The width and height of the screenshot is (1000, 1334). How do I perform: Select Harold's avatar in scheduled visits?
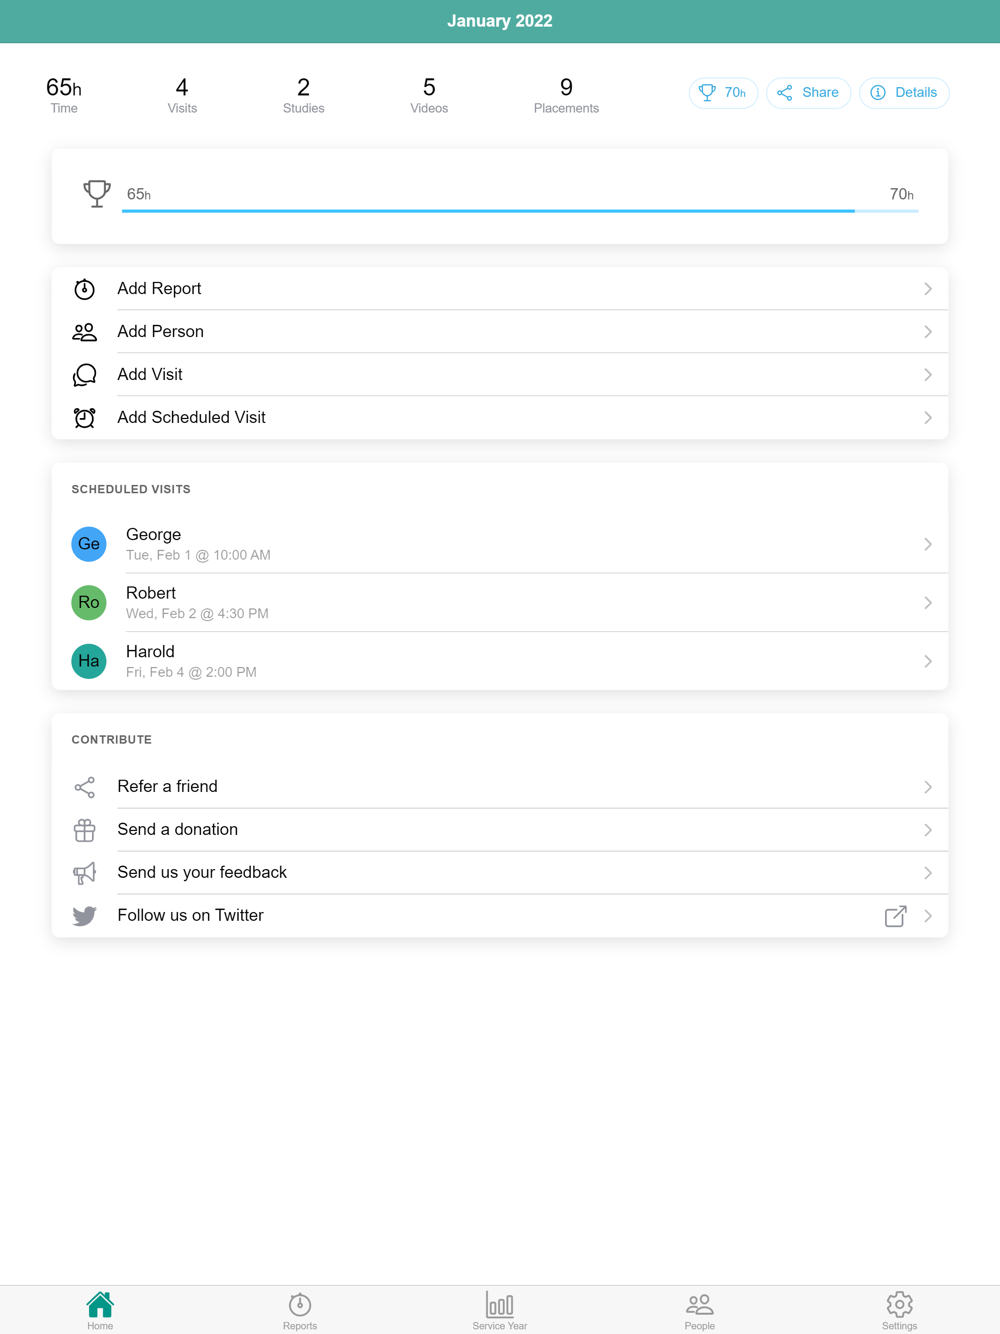click(x=89, y=661)
